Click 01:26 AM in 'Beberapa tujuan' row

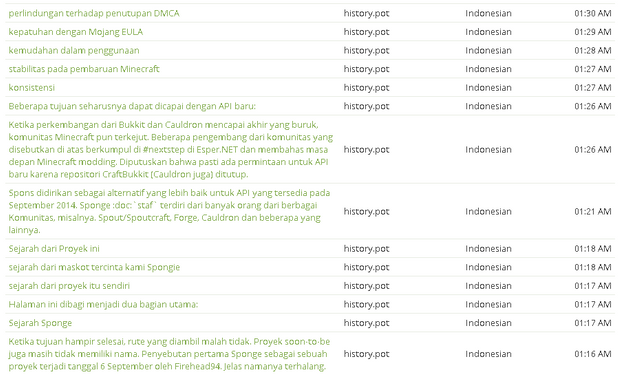point(593,106)
